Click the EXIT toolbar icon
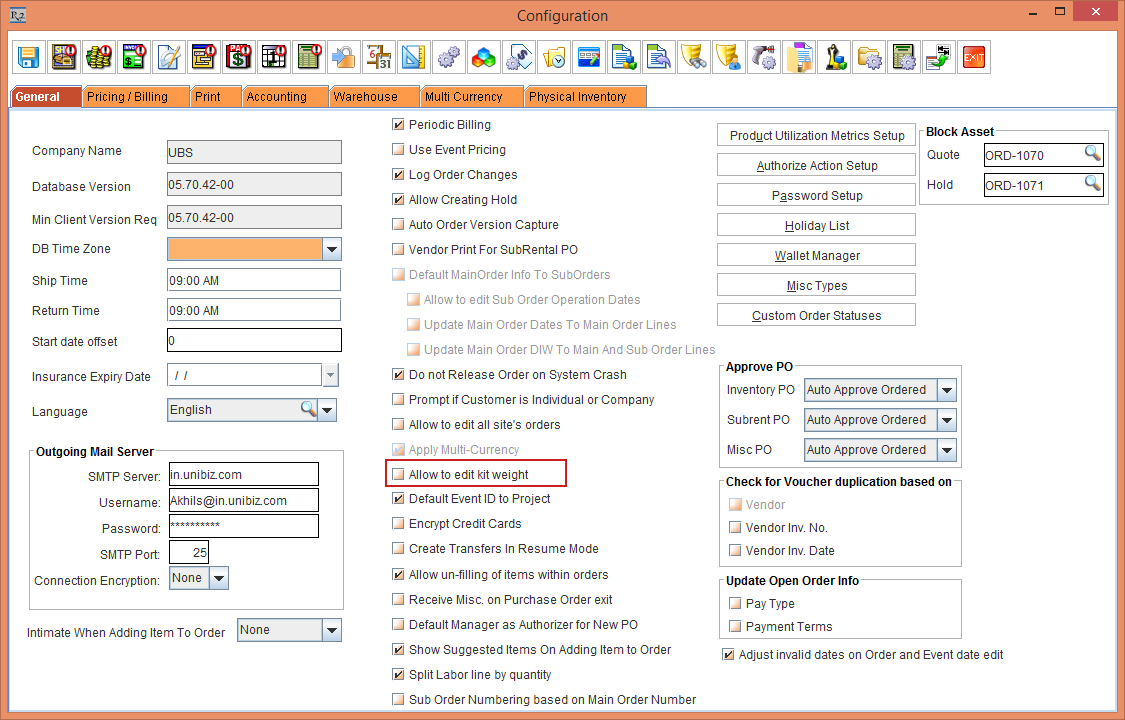This screenshot has height=720, width=1125. point(973,57)
